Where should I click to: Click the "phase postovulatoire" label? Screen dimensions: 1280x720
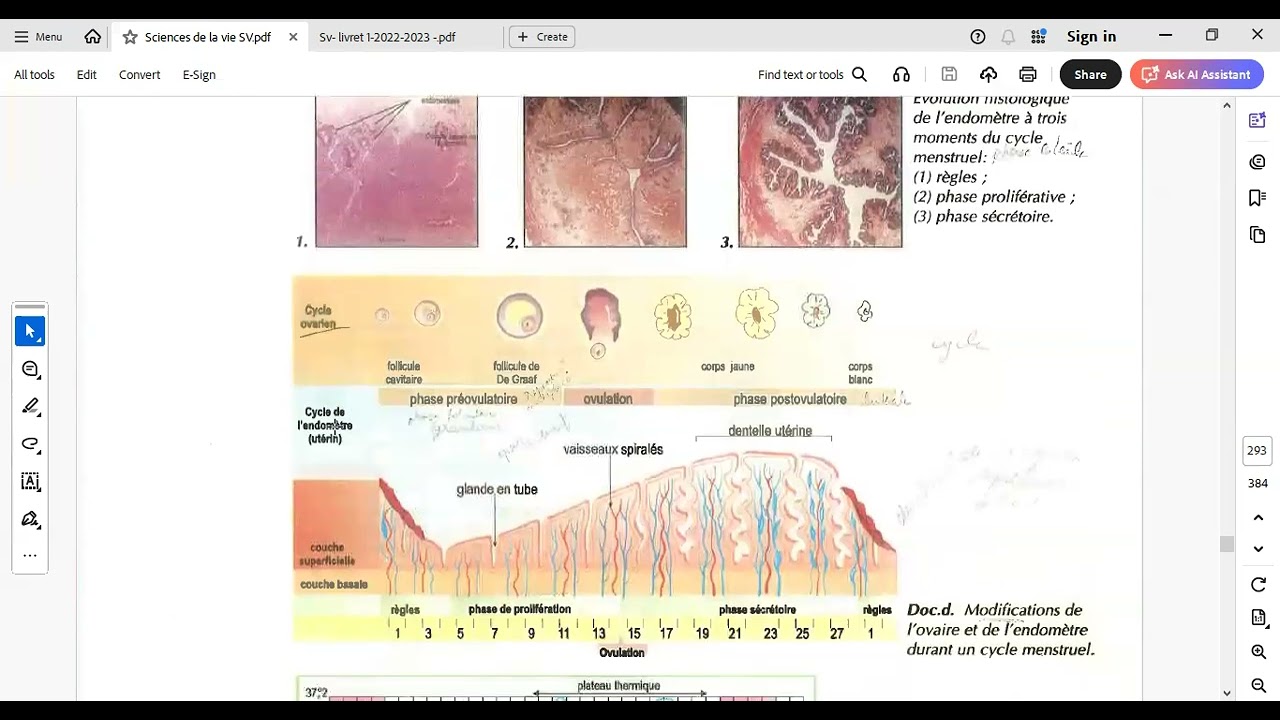tap(790, 399)
